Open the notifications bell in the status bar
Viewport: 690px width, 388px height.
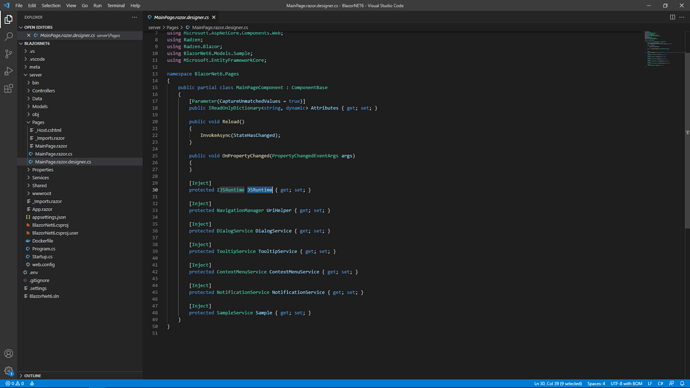click(682, 384)
